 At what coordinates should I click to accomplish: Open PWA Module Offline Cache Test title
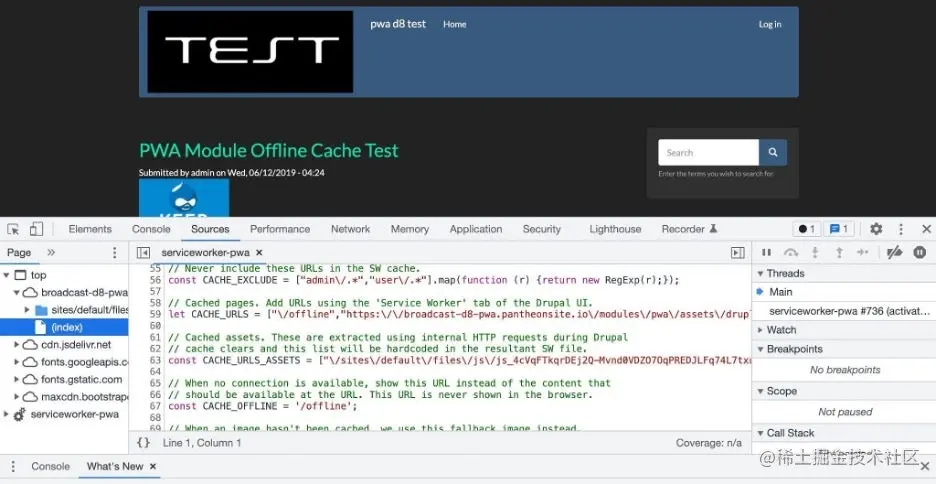(269, 150)
